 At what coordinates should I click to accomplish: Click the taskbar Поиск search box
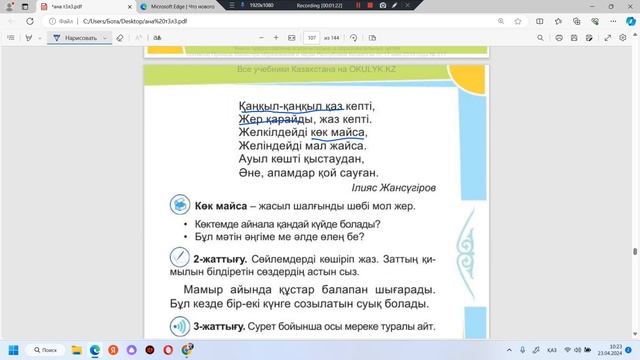45,350
